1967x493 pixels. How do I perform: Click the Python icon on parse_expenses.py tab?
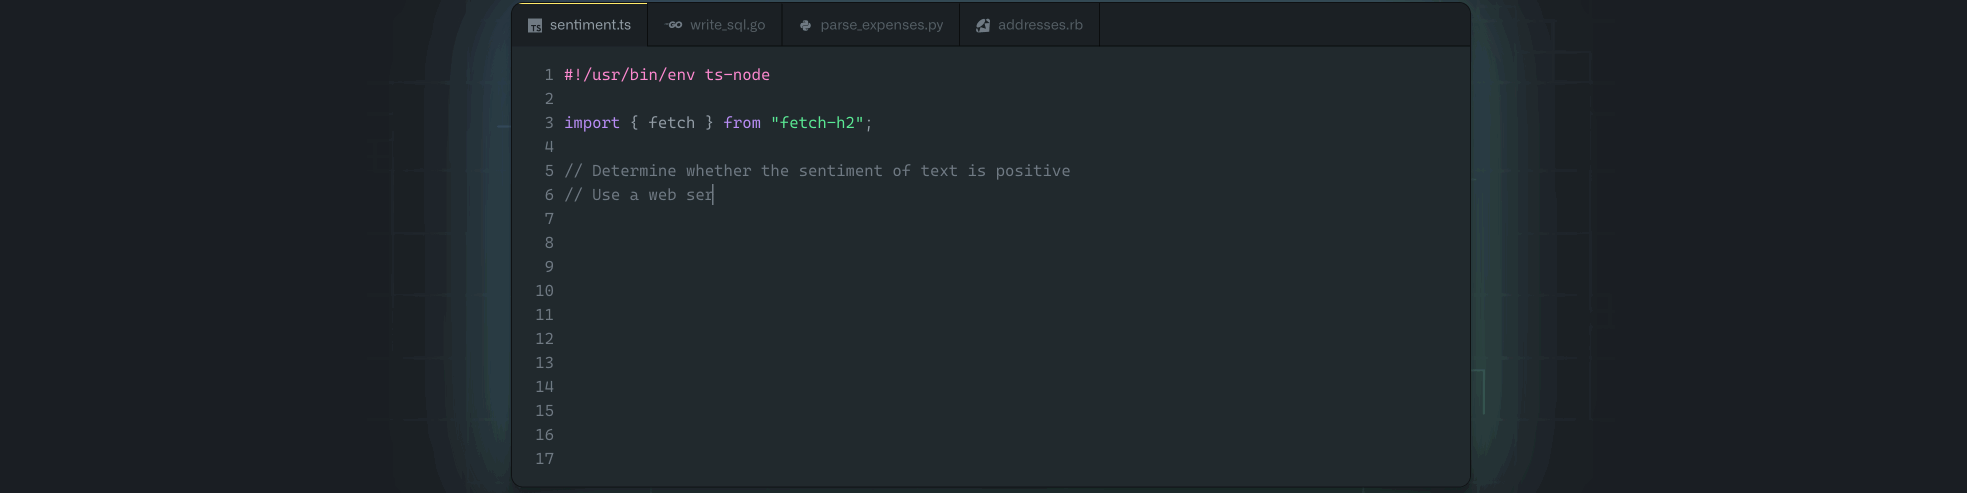pyautogui.click(x=806, y=26)
